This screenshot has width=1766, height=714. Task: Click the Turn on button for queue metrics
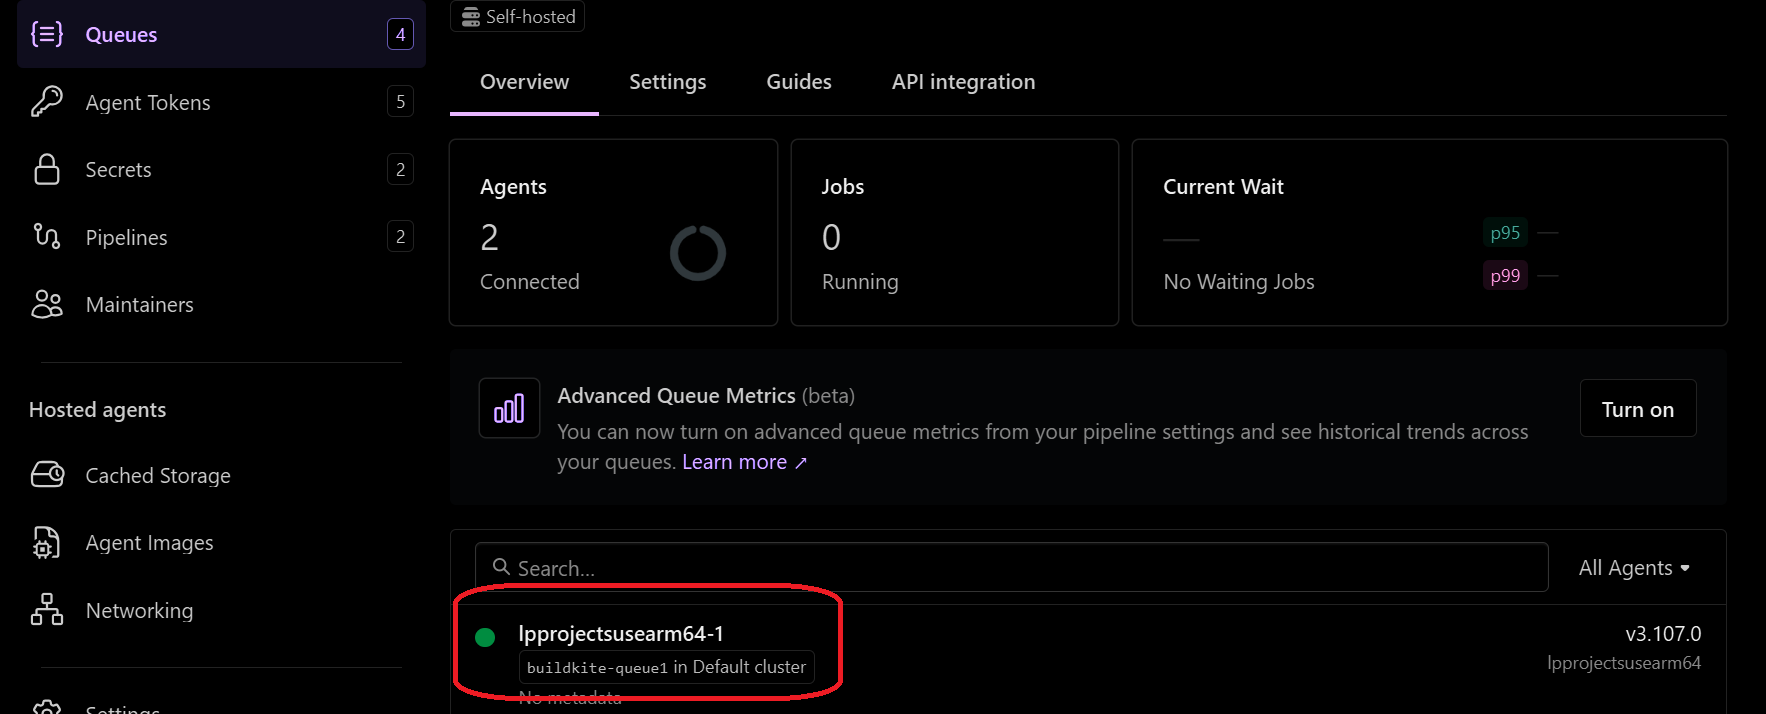pos(1637,408)
